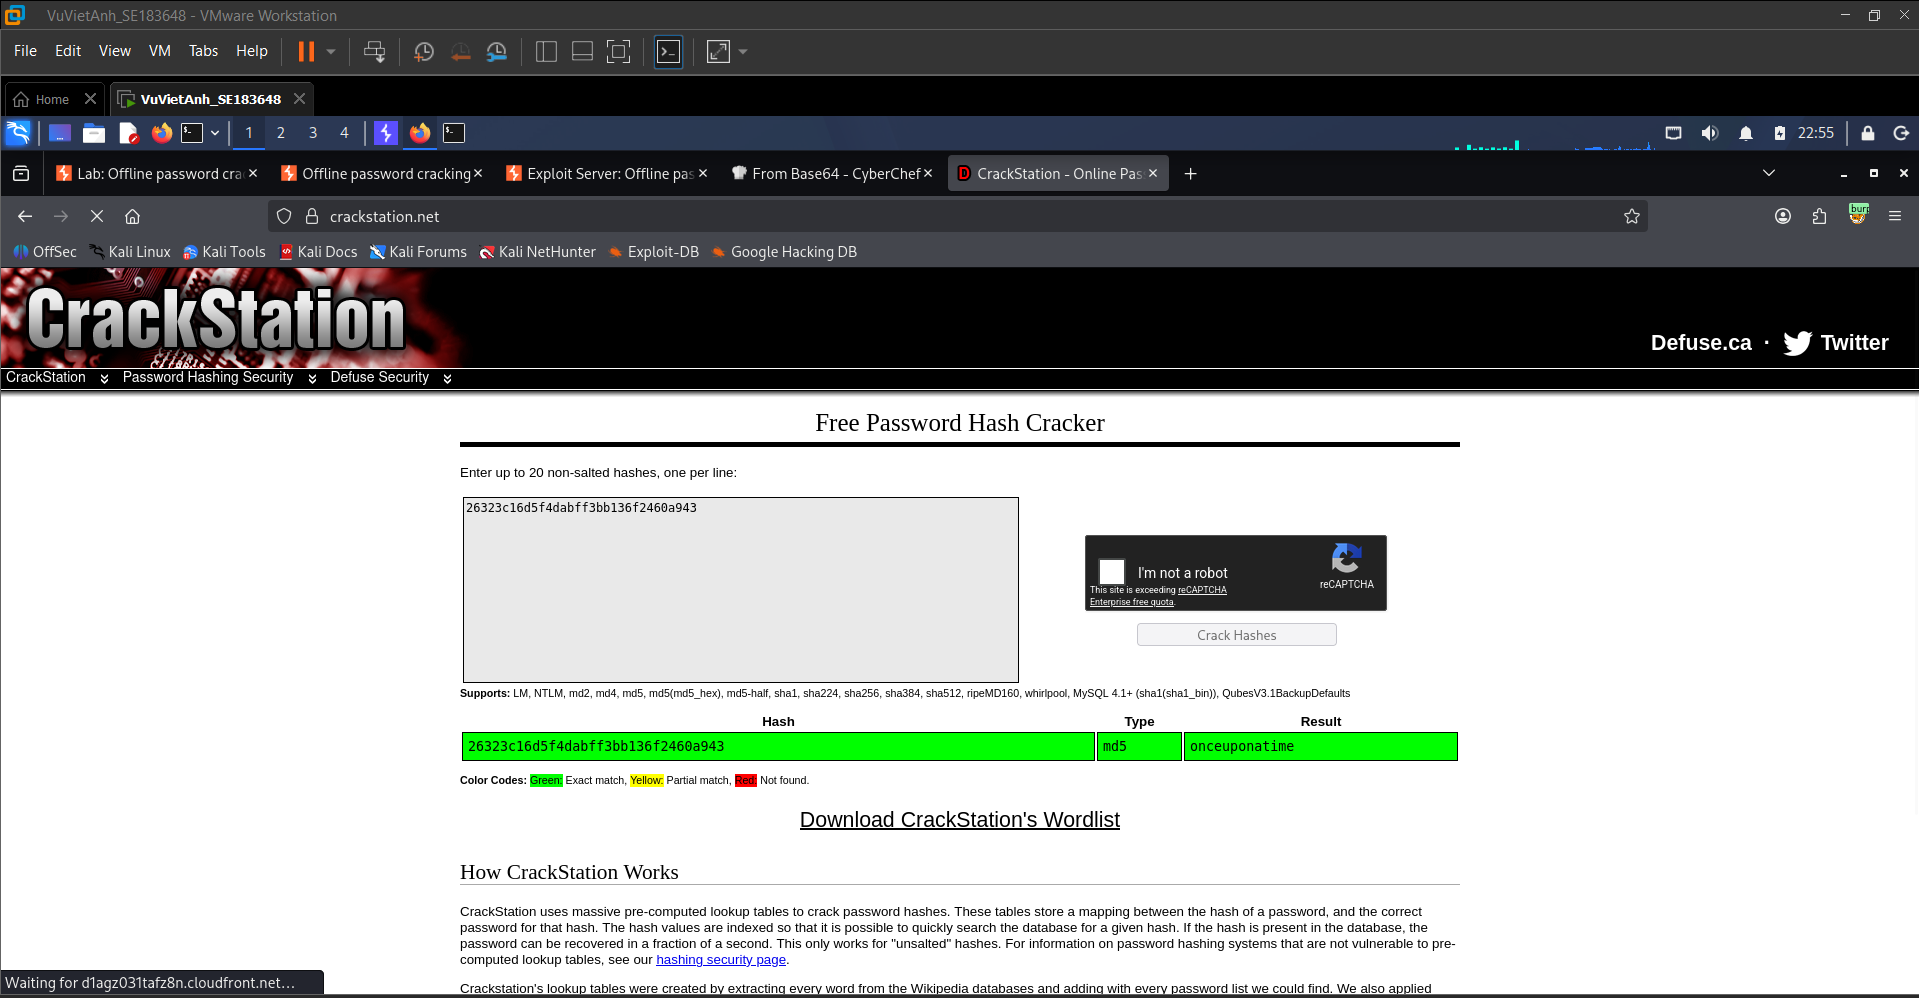Stop loading the page
Screen dimensions: 1919x998
[97, 216]
